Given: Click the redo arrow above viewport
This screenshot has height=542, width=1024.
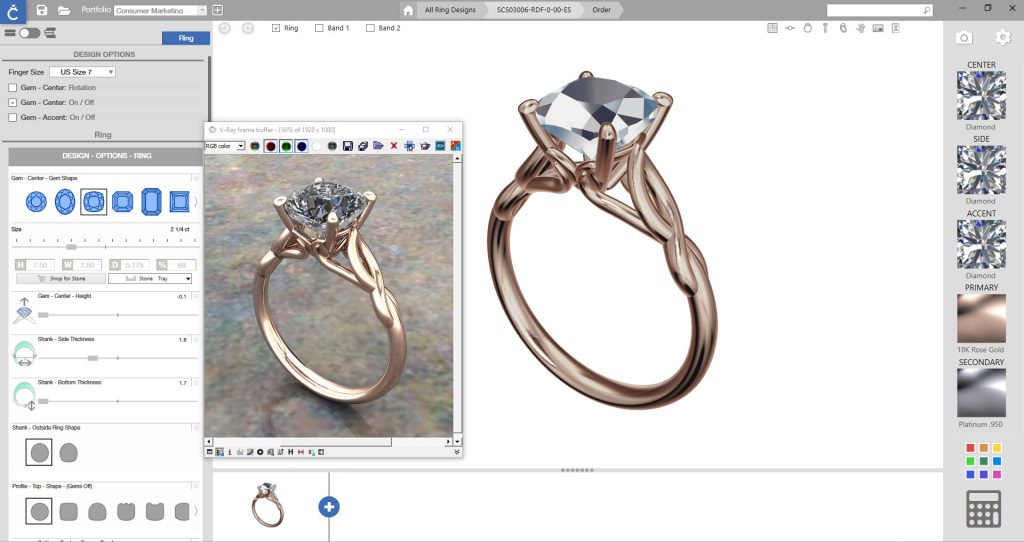Looking at the screenshot, I should coord(248,28).
